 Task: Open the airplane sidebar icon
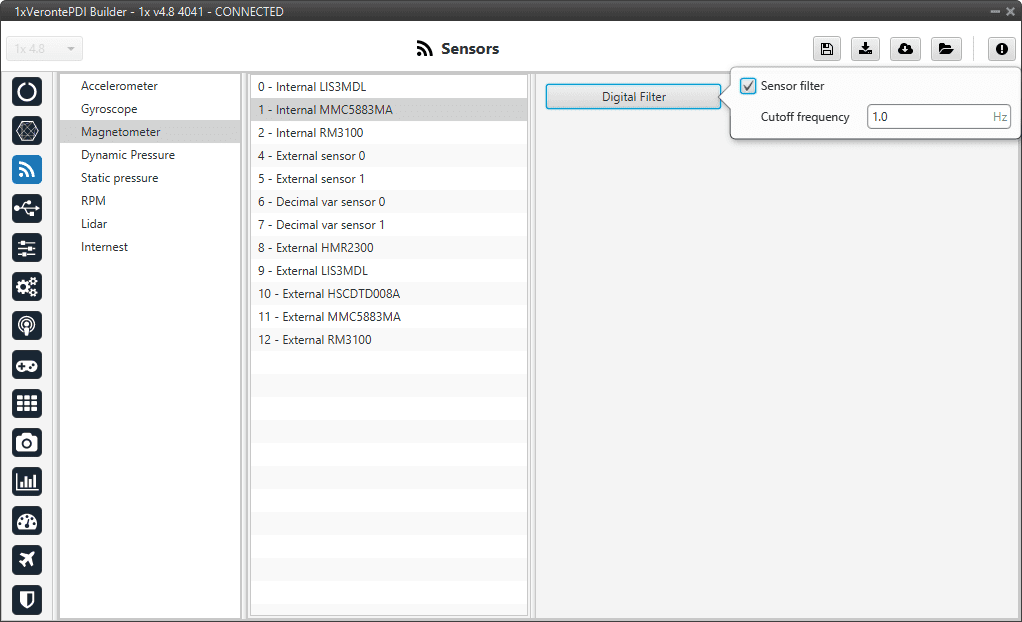pyautogui.click(x=27, y=559)
